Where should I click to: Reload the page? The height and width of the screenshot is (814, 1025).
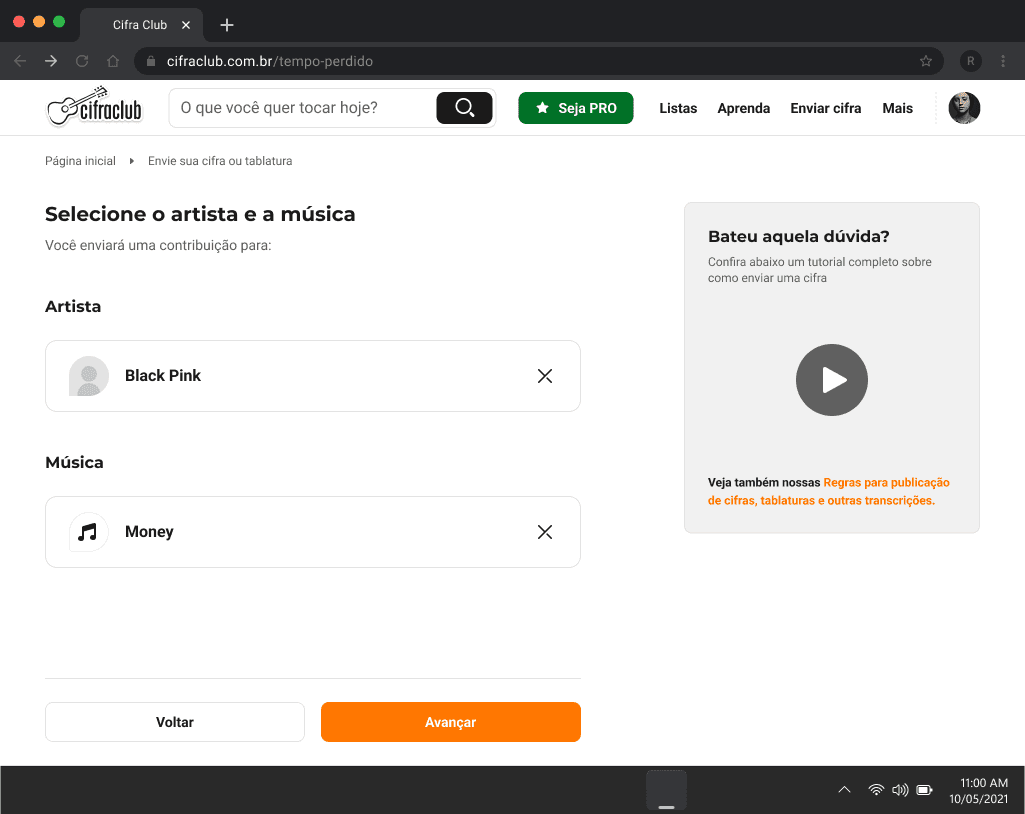tap(82, 61)
